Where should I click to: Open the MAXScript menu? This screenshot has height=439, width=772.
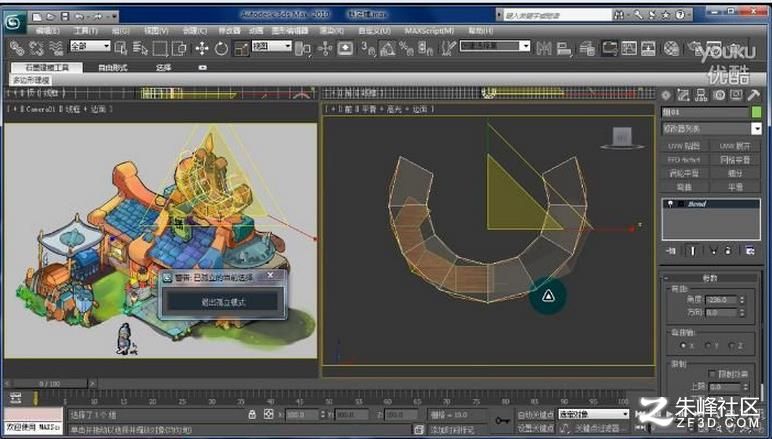[x=429, y=31]
